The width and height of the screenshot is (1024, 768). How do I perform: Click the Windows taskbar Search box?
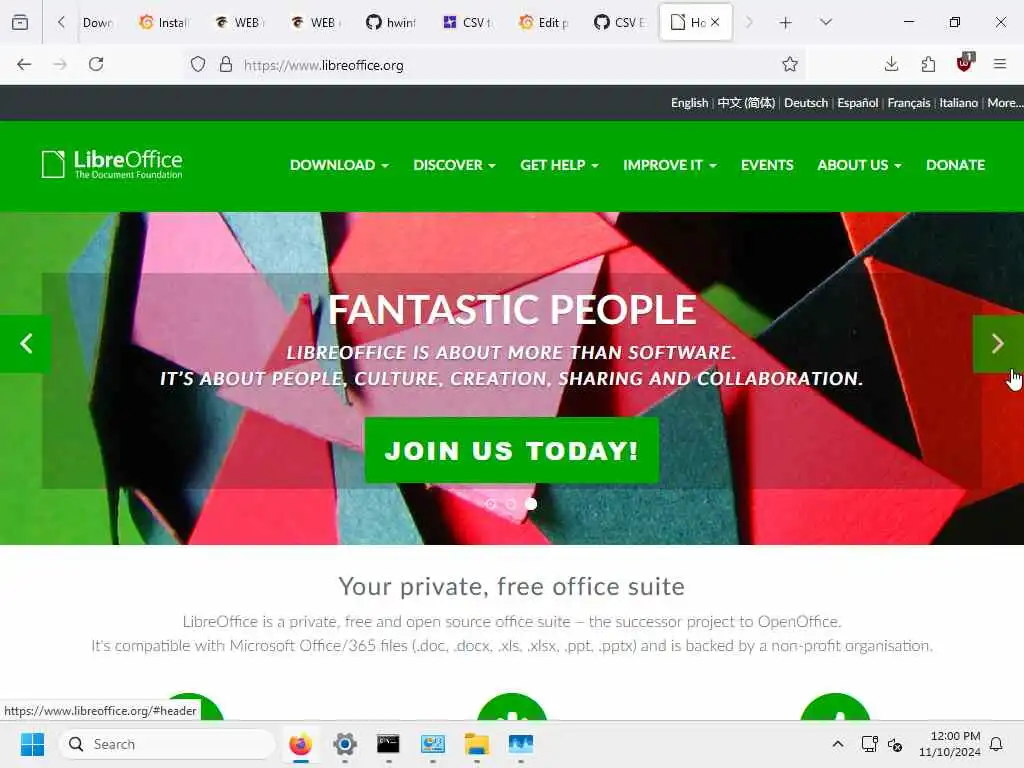[167, 744]
